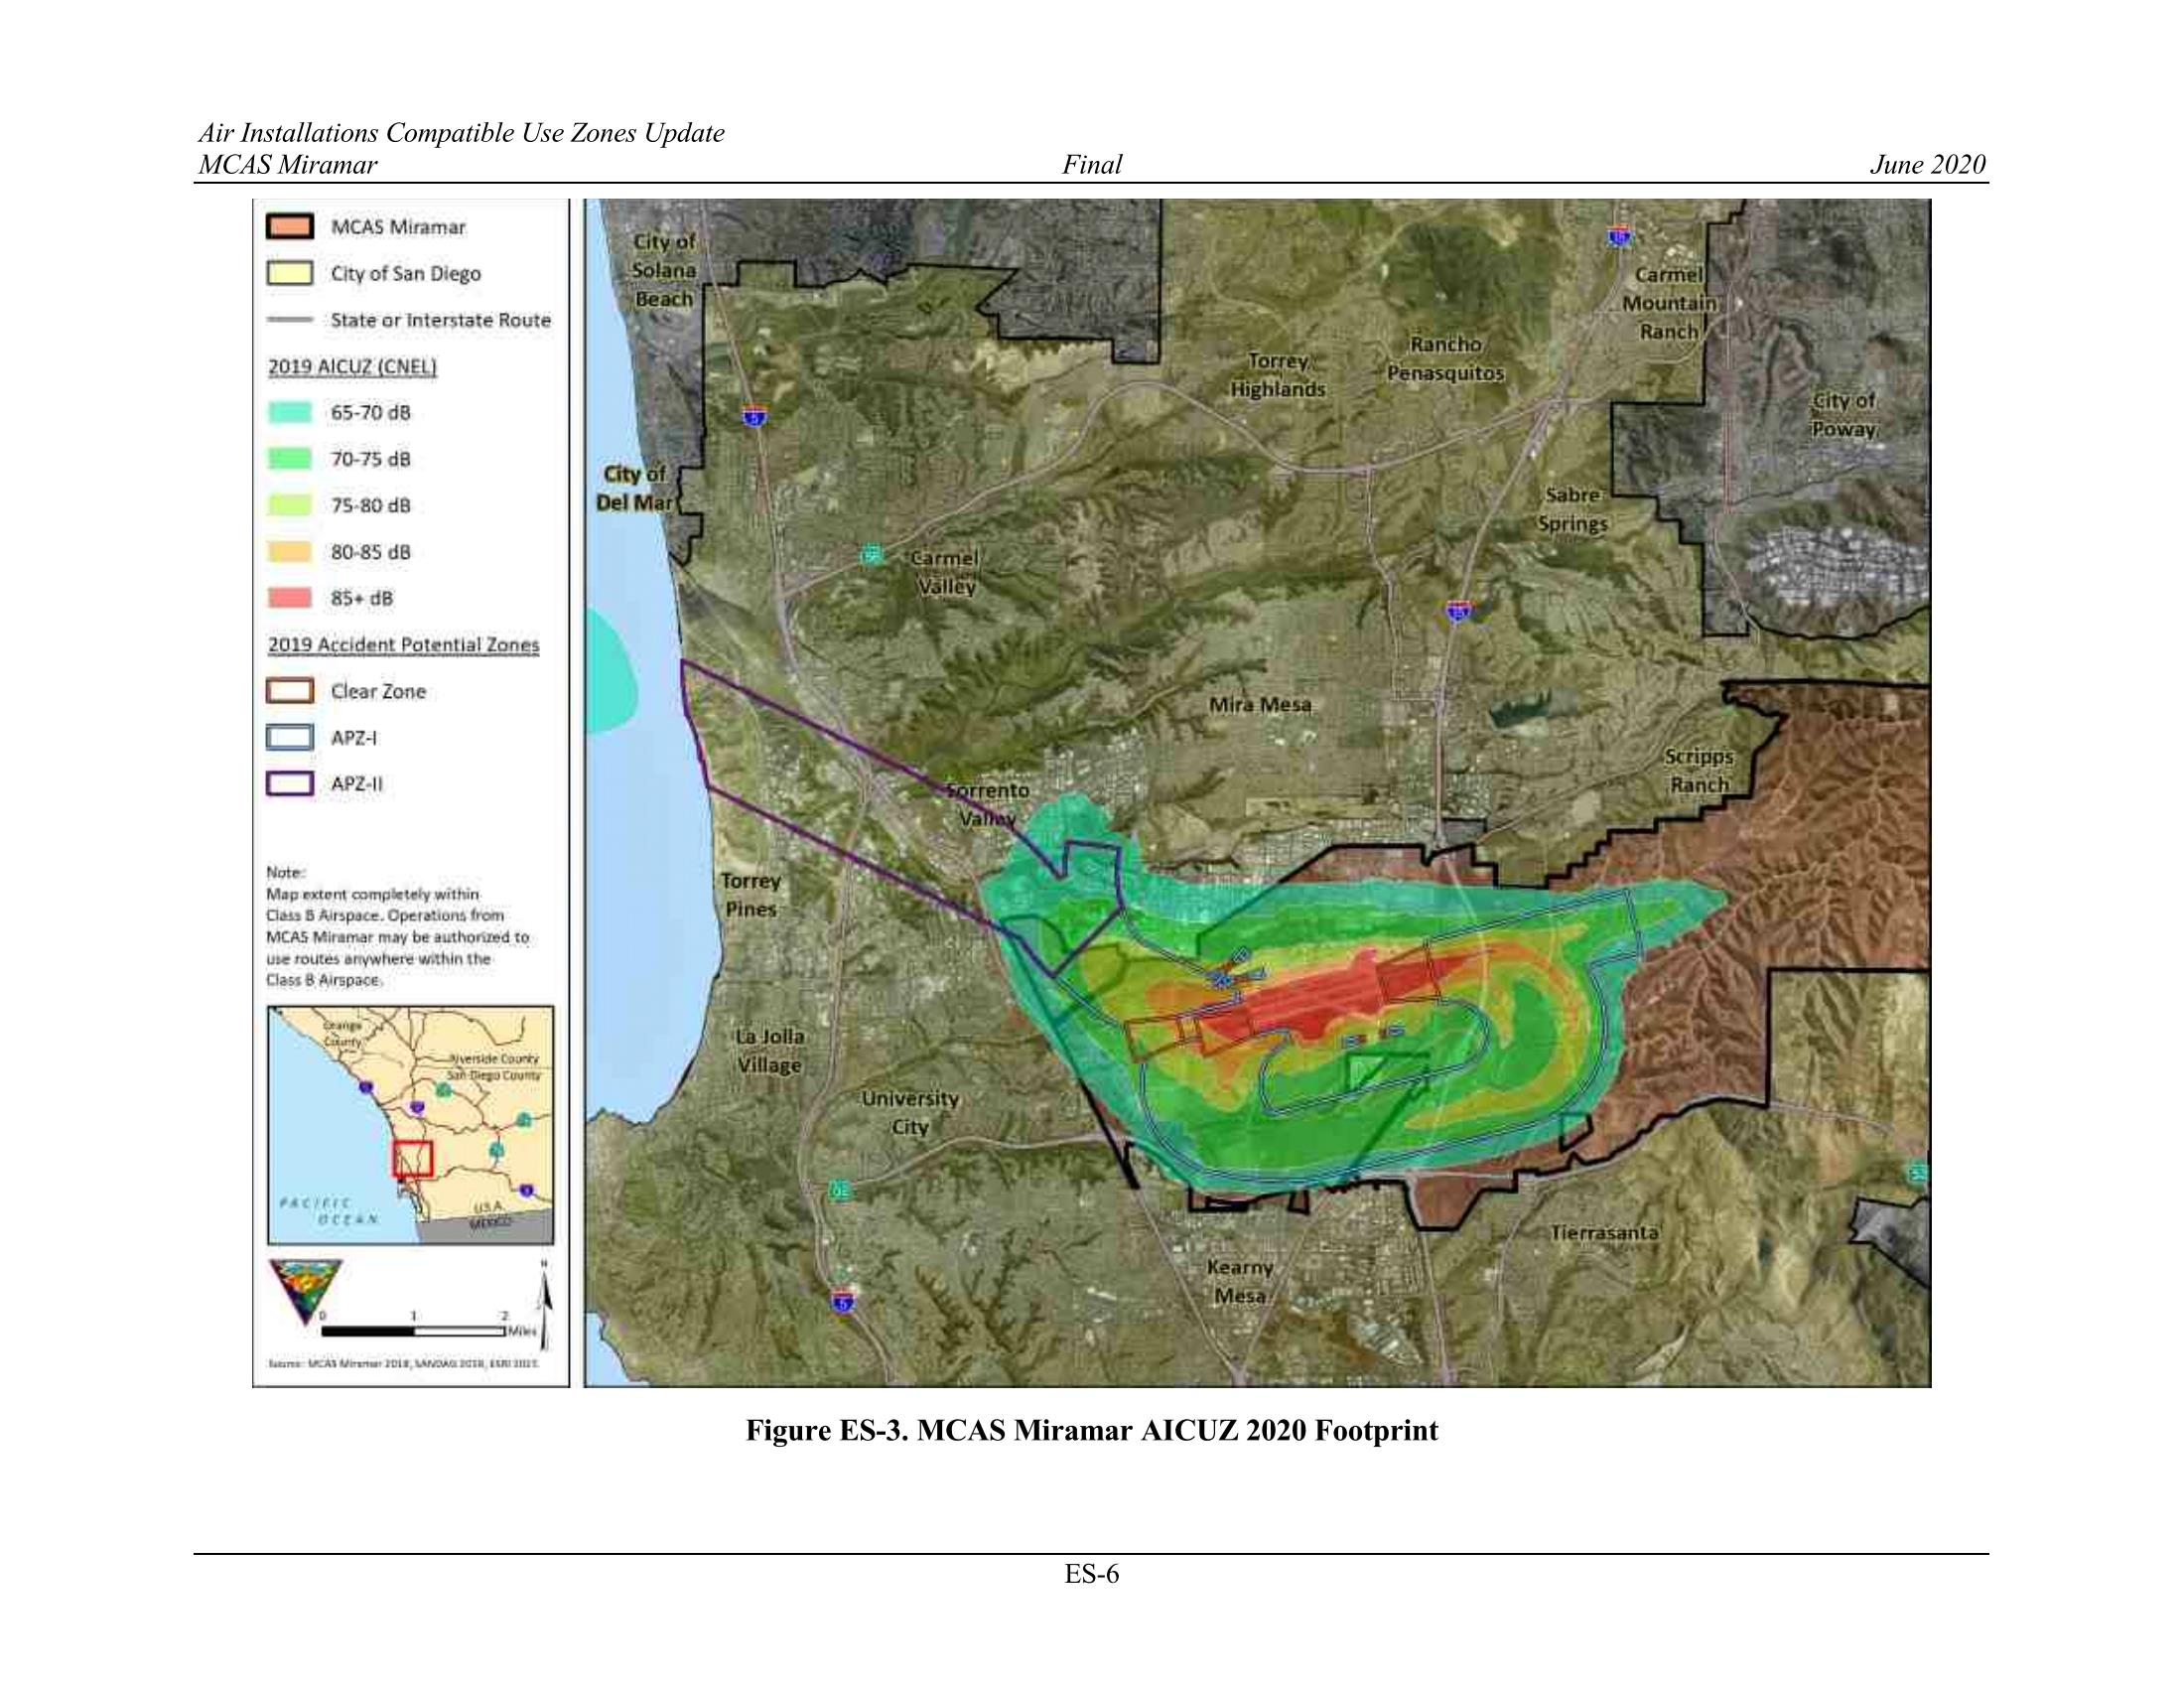Click the 'Sorrento Valley' map label
The image size is (2184, 1688).
click(987, 805)
